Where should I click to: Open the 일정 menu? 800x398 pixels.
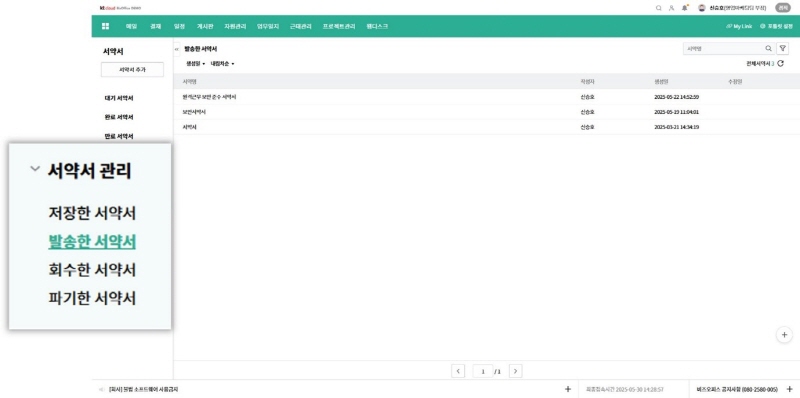pyautogui.click(x=179, y=26)
